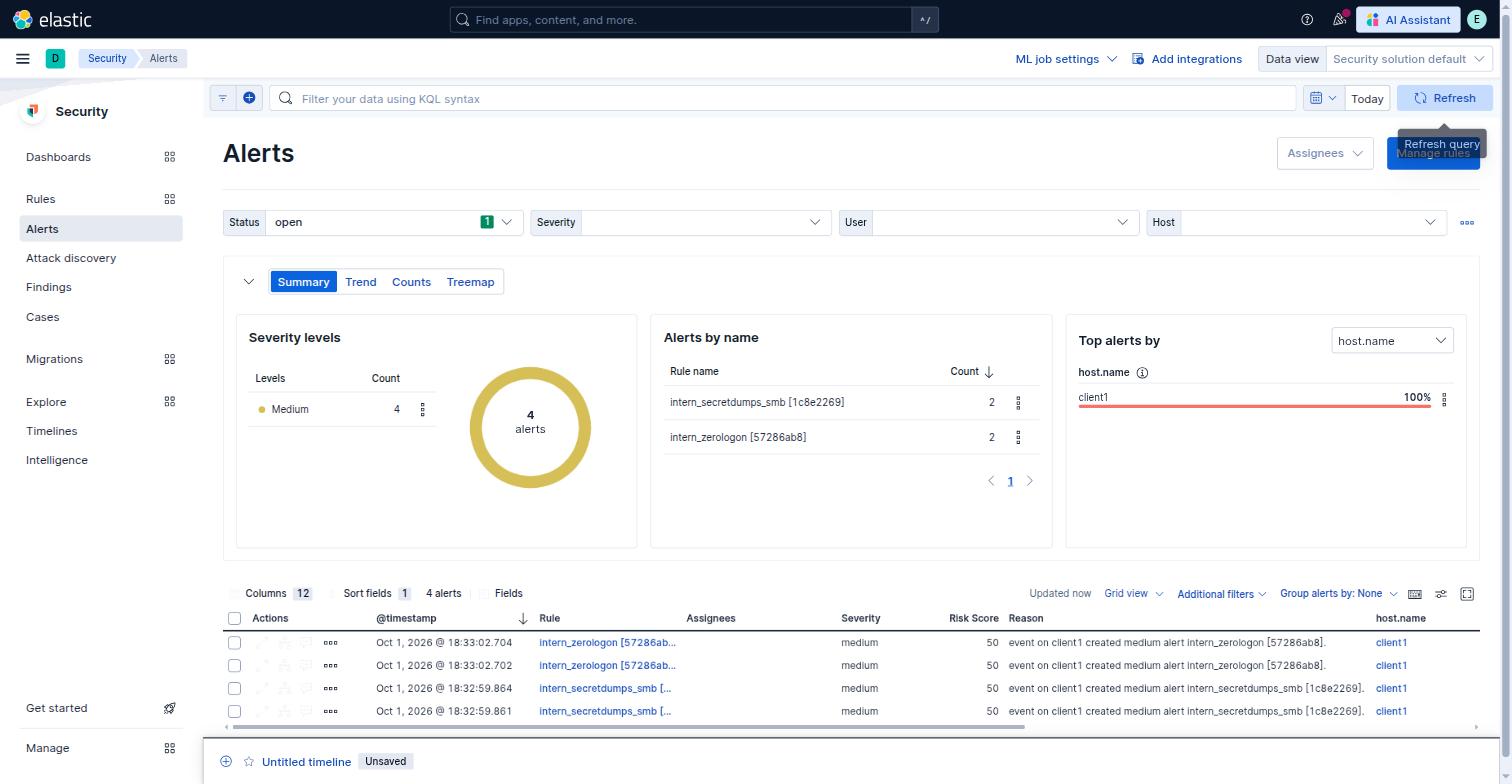1512x784 pixels.
Task: Open the Host filter dropdown
Action: click(1313, 222)
